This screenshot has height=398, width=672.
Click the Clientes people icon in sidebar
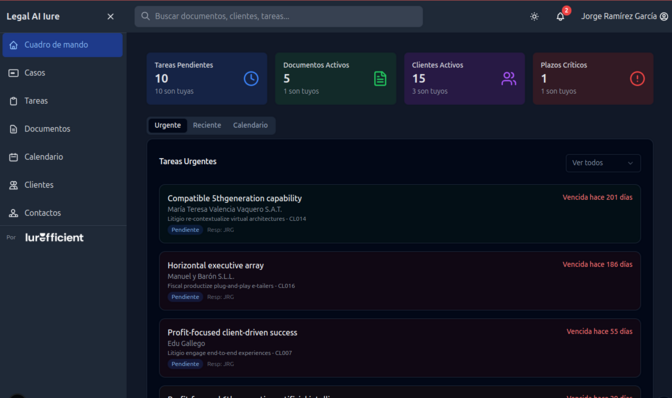click(13, 185)
